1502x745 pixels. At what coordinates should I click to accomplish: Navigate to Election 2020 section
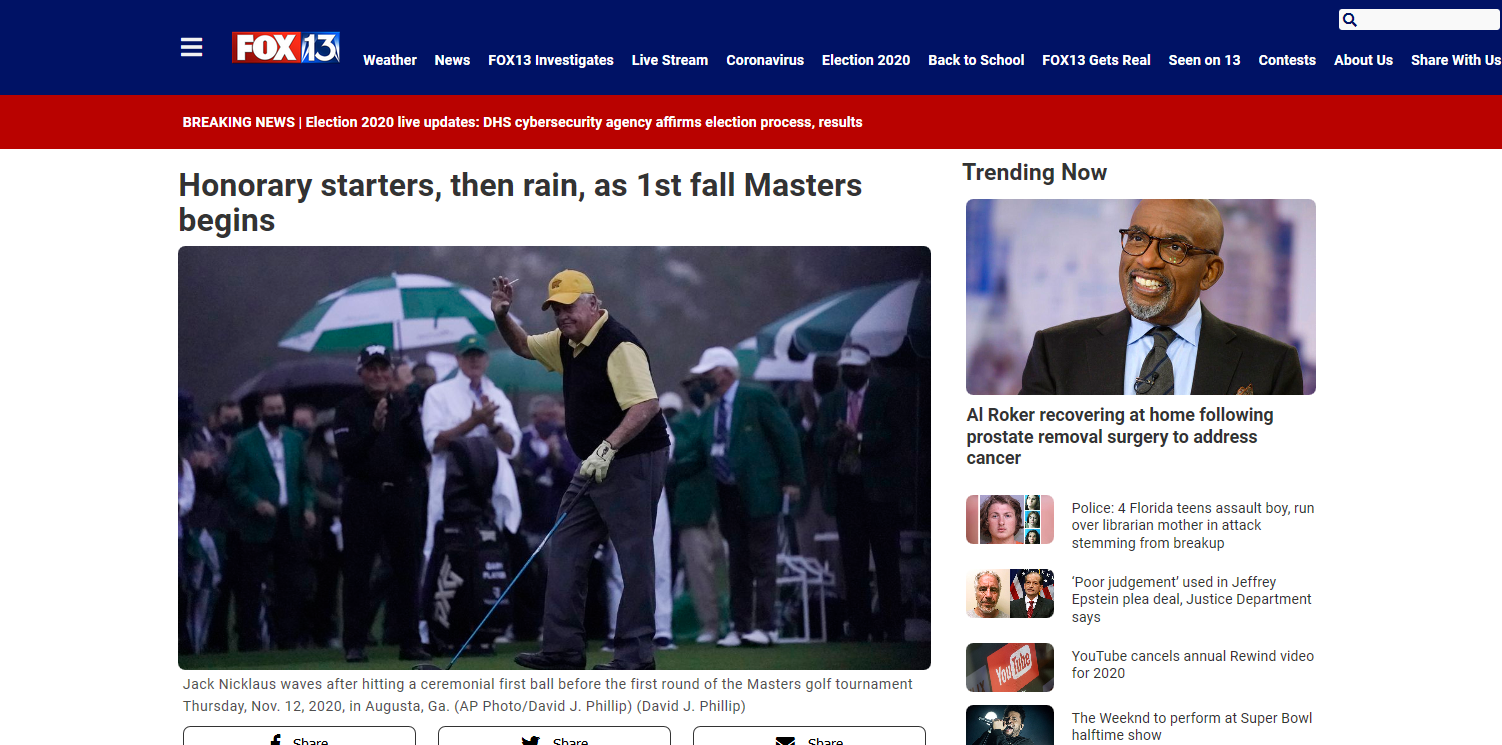pyautogui.click(x=866, y=60)
